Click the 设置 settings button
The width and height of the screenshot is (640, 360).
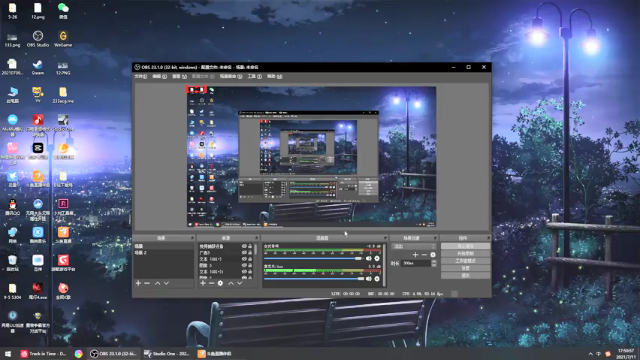click(465, 268)
